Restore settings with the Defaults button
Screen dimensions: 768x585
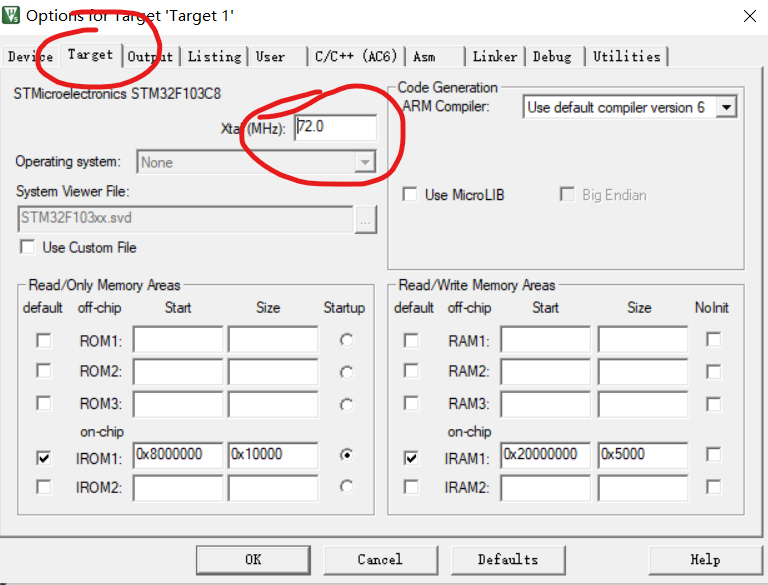tap(508, 560)
